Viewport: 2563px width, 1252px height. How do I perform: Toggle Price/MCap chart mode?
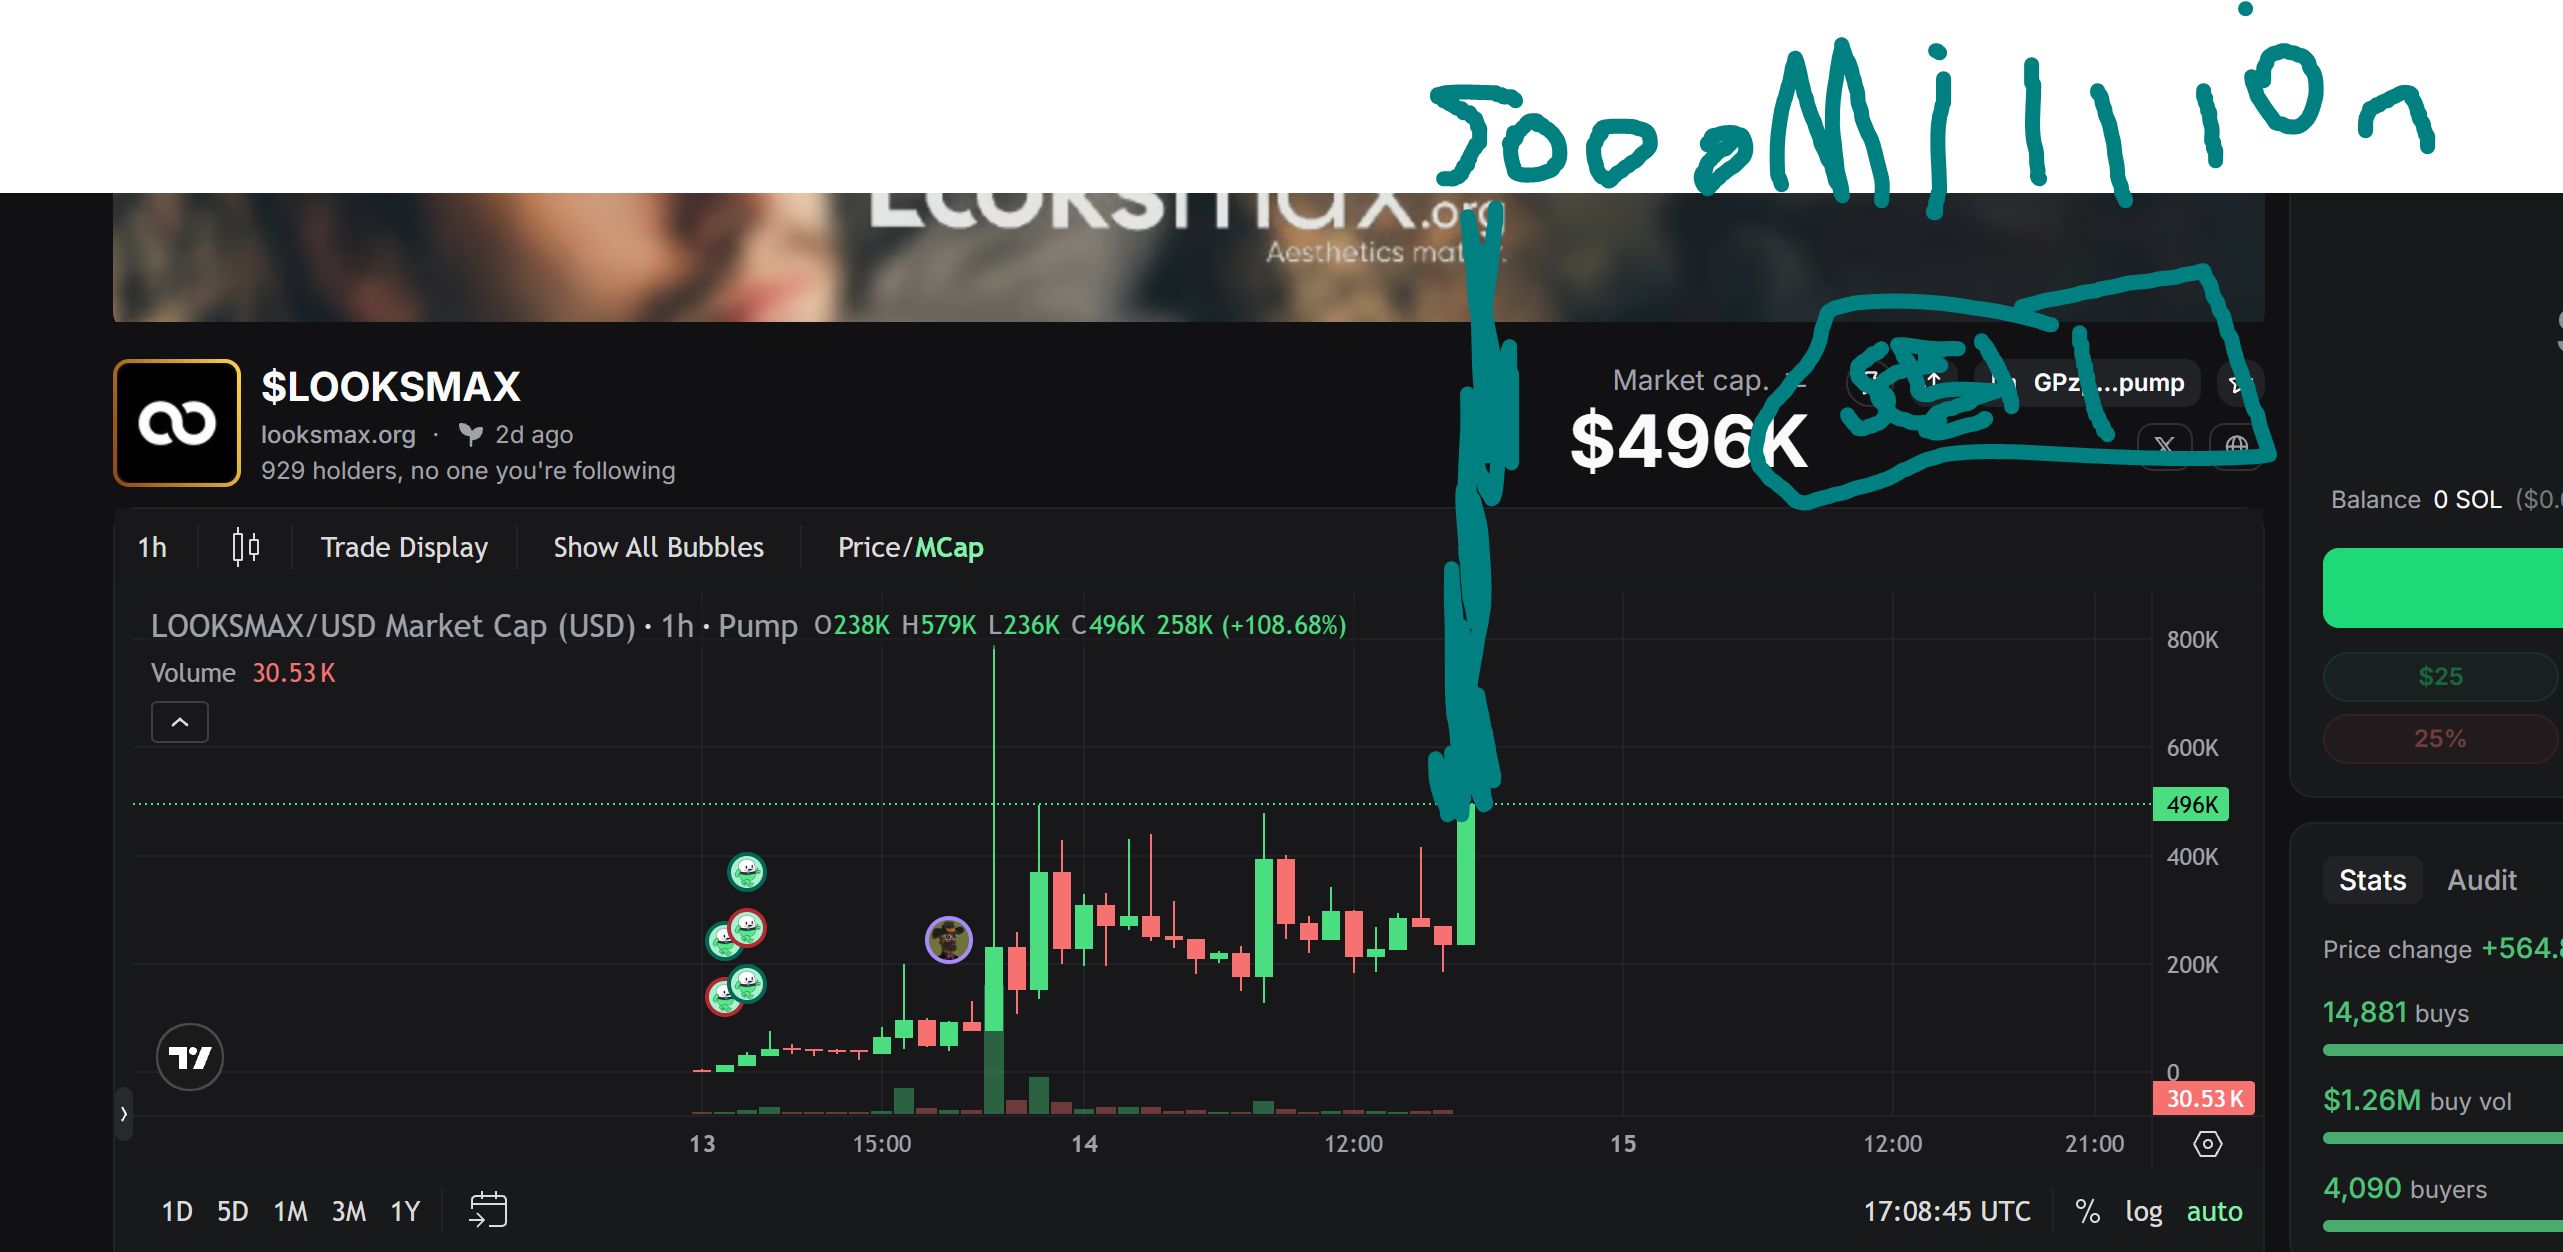pyautogui.click(x=910, y=547)
